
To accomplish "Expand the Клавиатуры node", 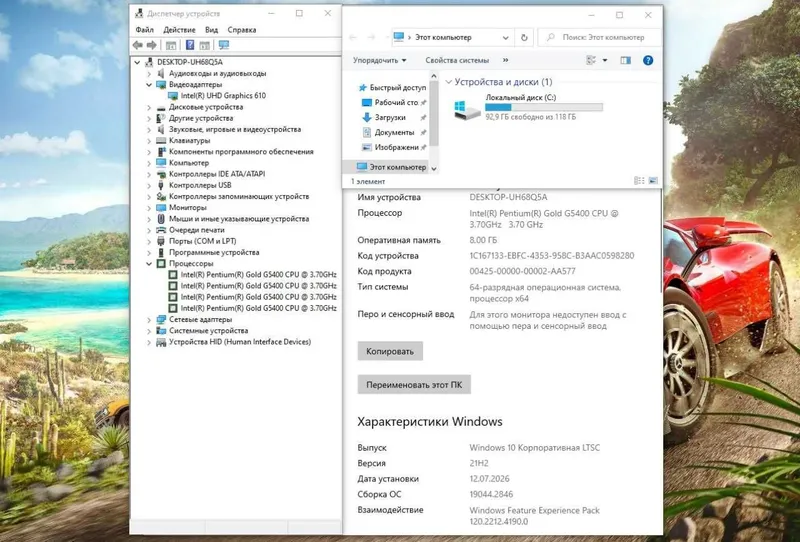I will 149,141.
